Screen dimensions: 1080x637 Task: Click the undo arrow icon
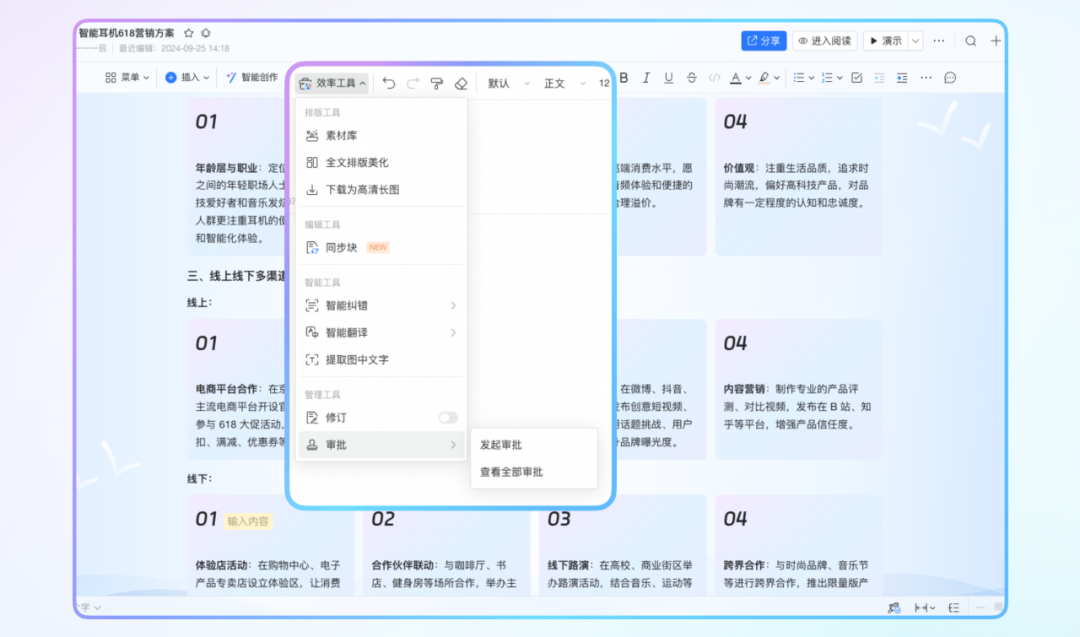pos(389,83)
